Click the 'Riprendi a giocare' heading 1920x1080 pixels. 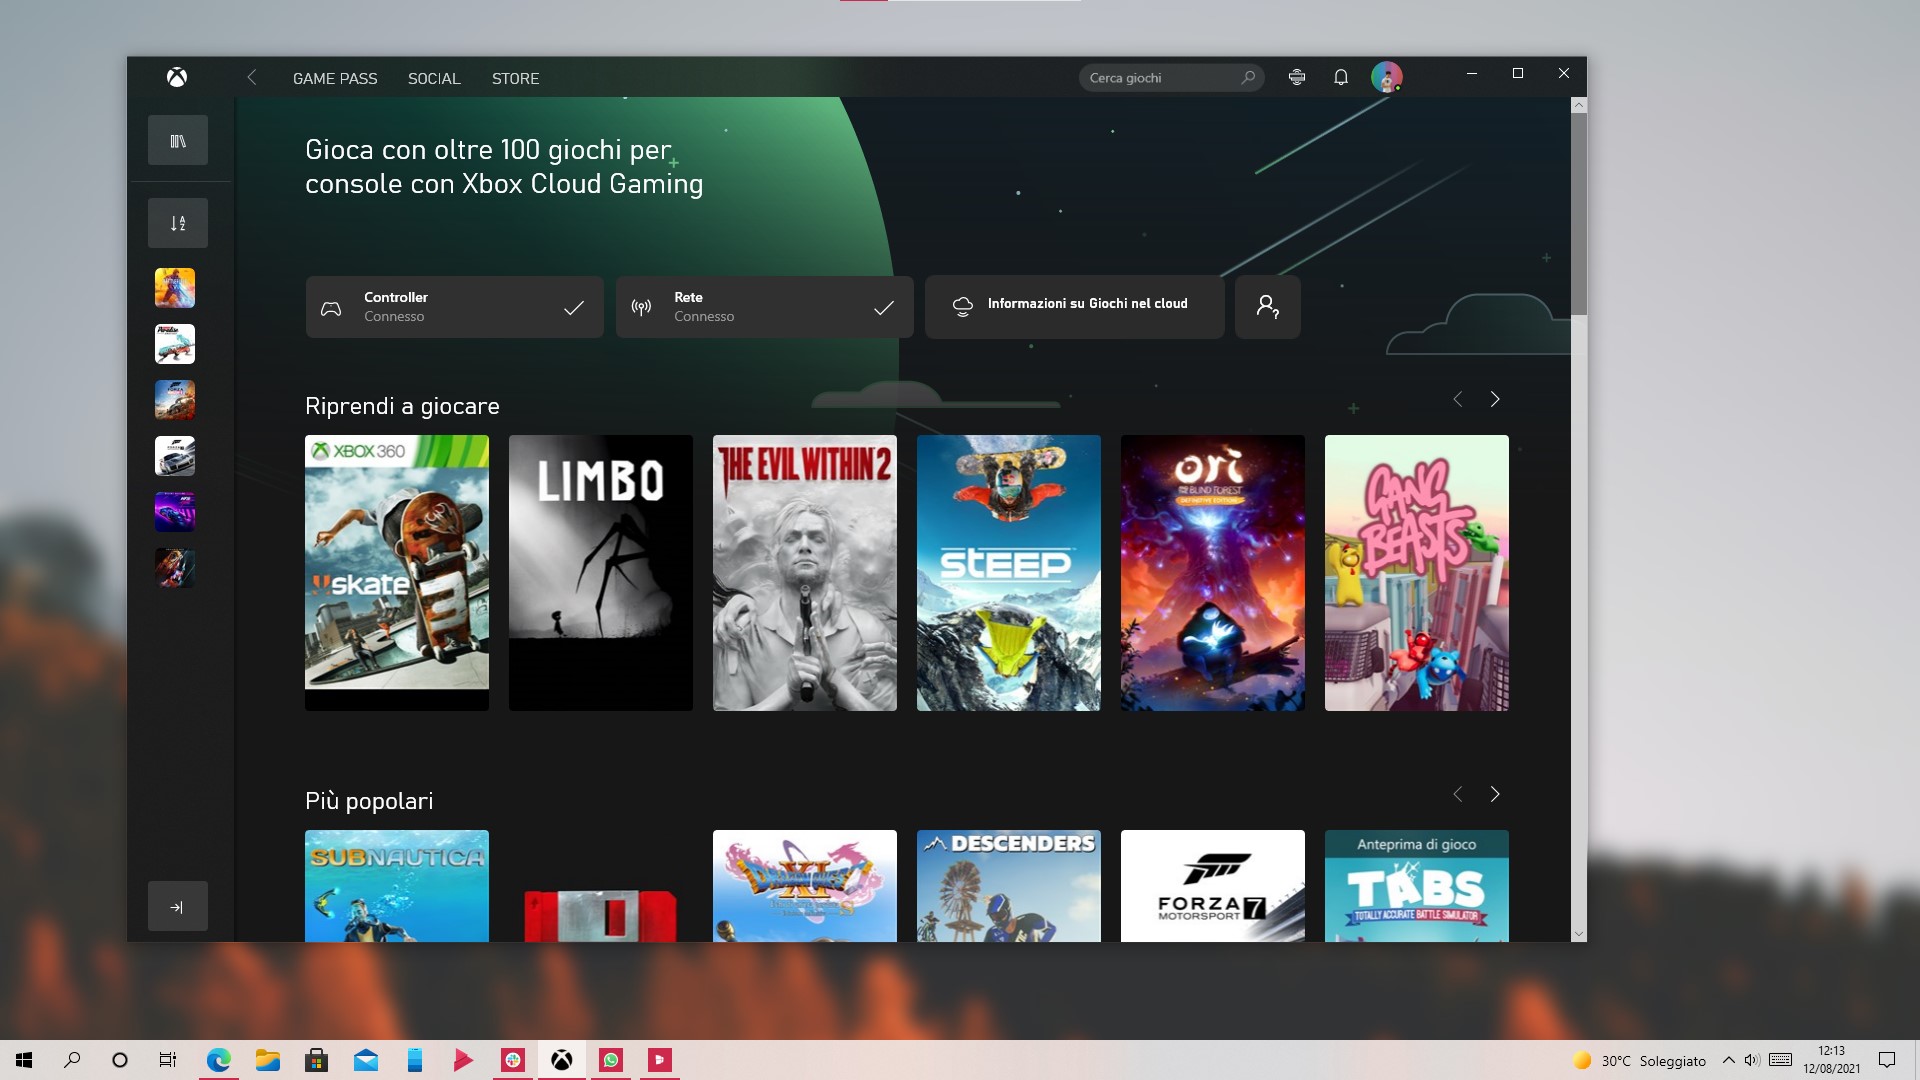coord(402,406)
